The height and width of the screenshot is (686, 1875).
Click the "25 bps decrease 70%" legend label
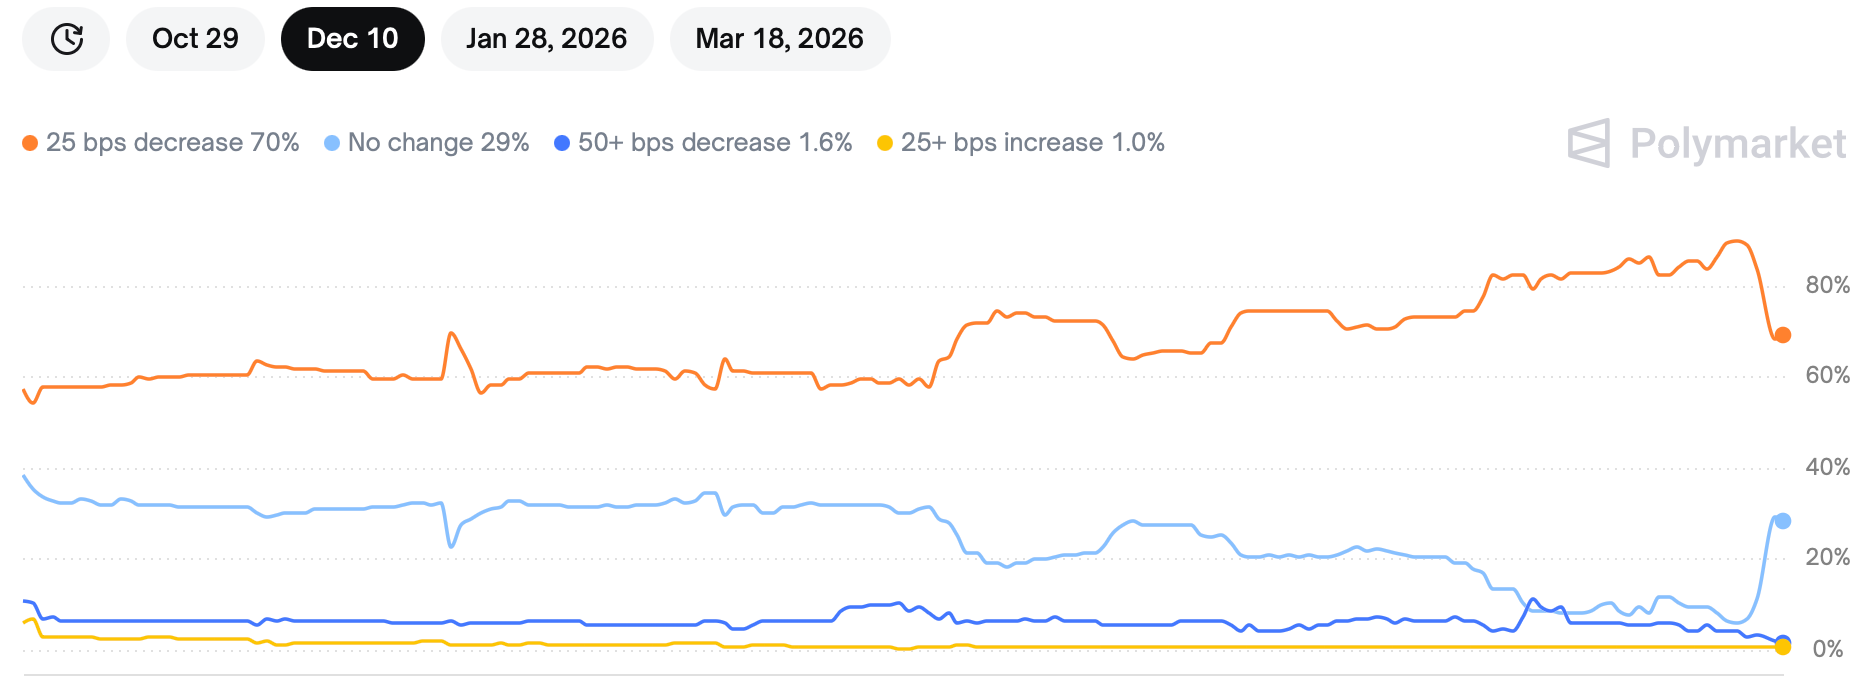172,143
